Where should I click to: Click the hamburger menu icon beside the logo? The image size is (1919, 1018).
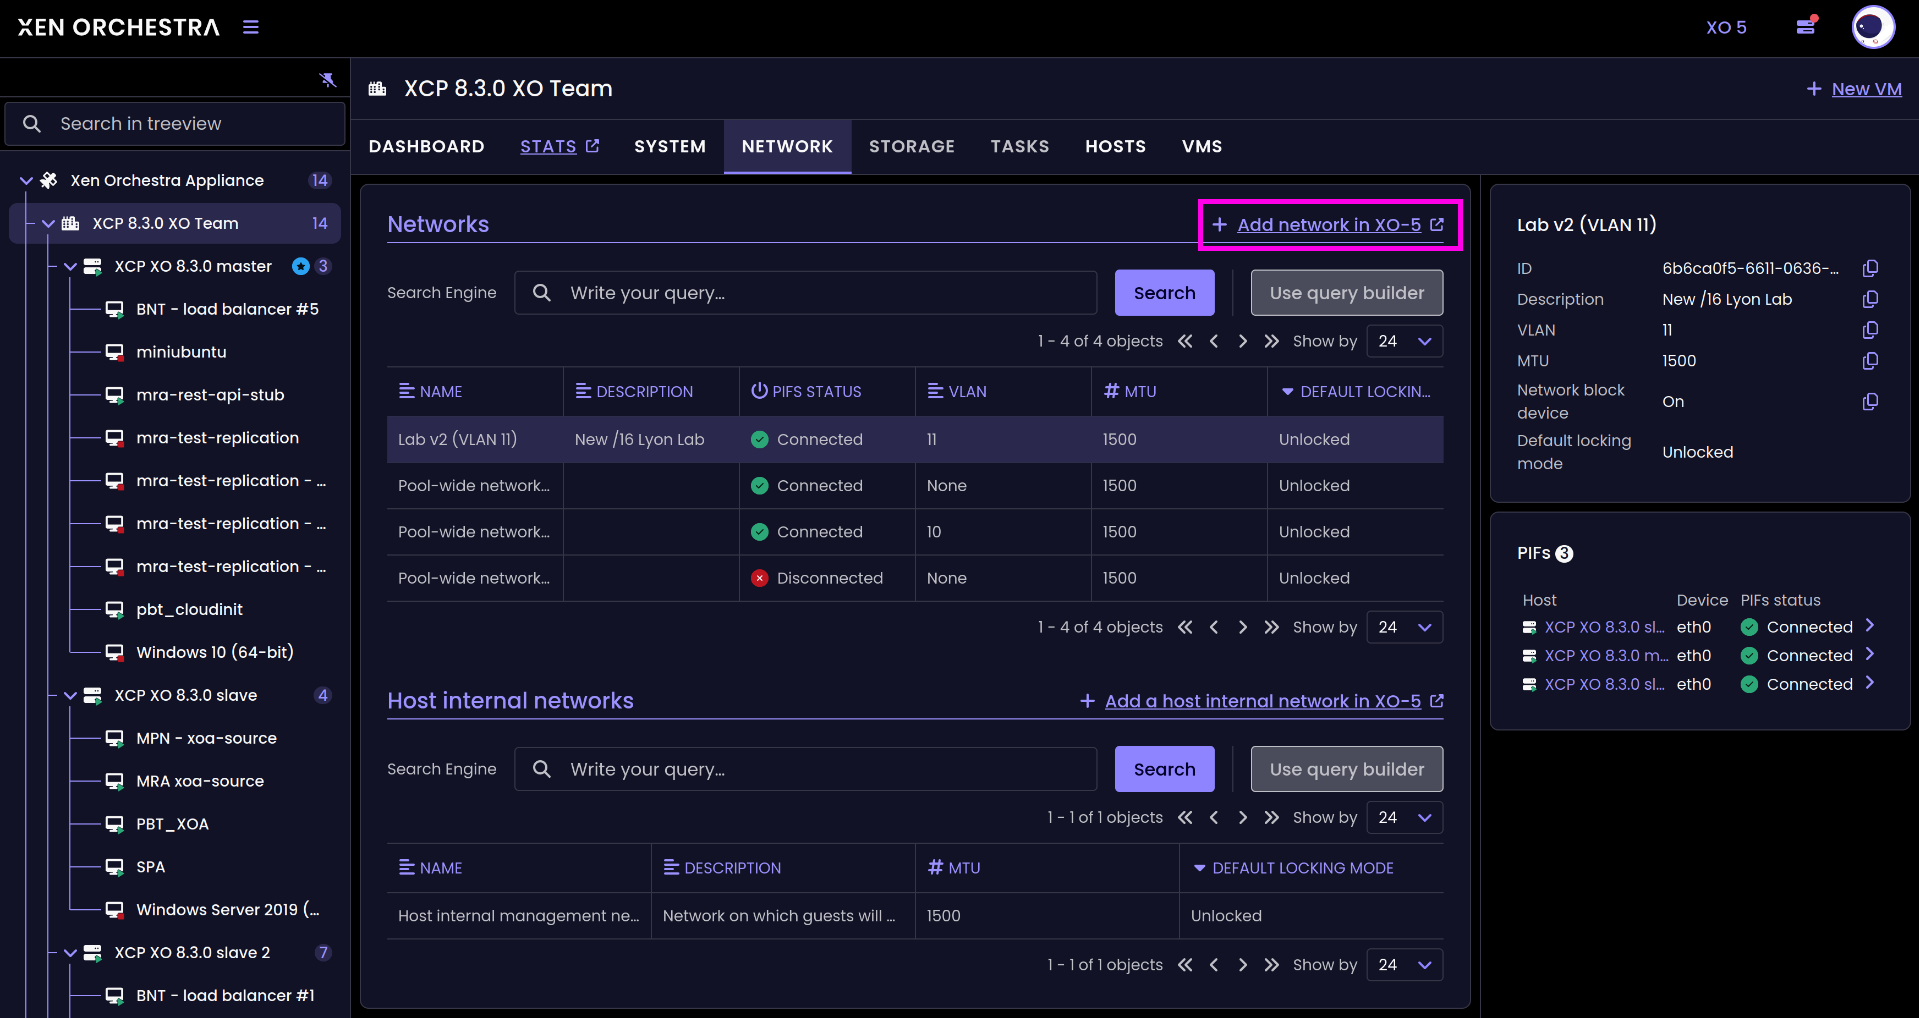251,27
